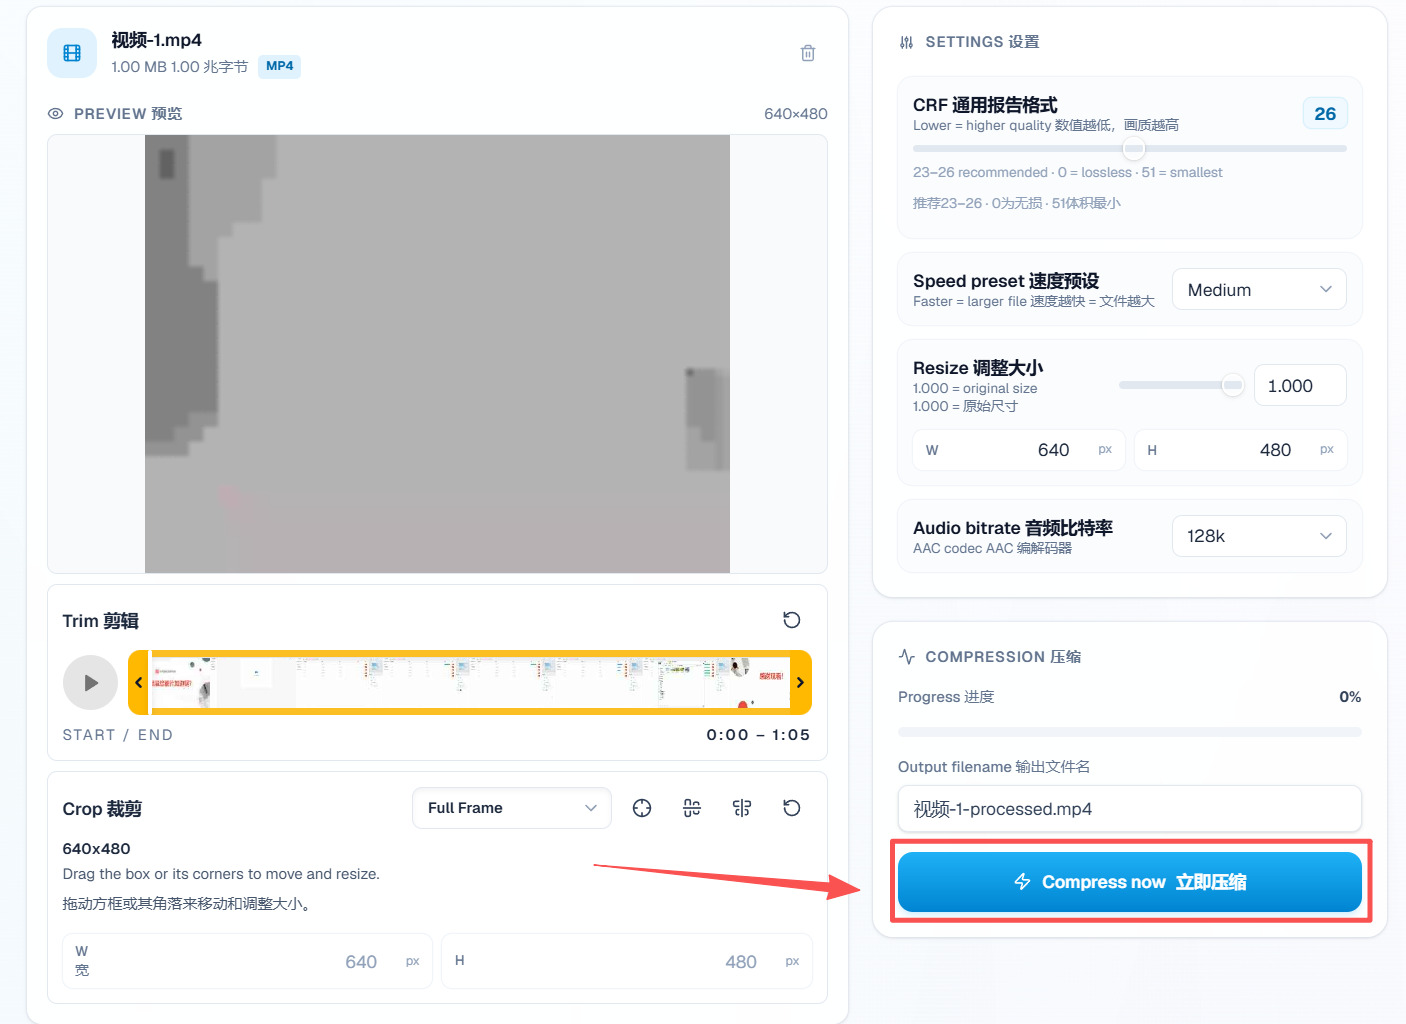Play the trim preview
This screenshot has height=1024, width=1406.
point(90,682)
